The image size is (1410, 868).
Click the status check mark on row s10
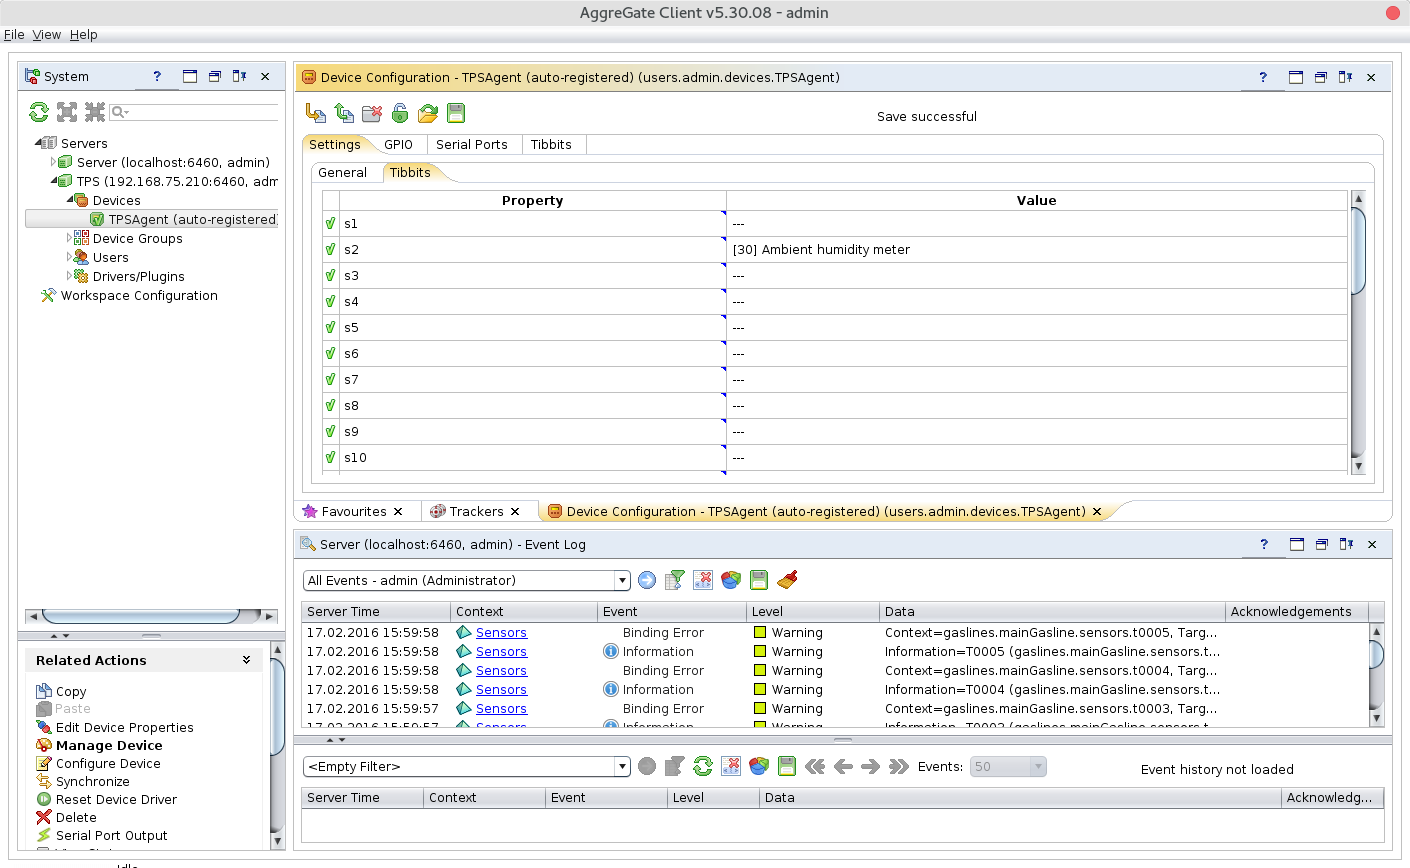(330, 457)
